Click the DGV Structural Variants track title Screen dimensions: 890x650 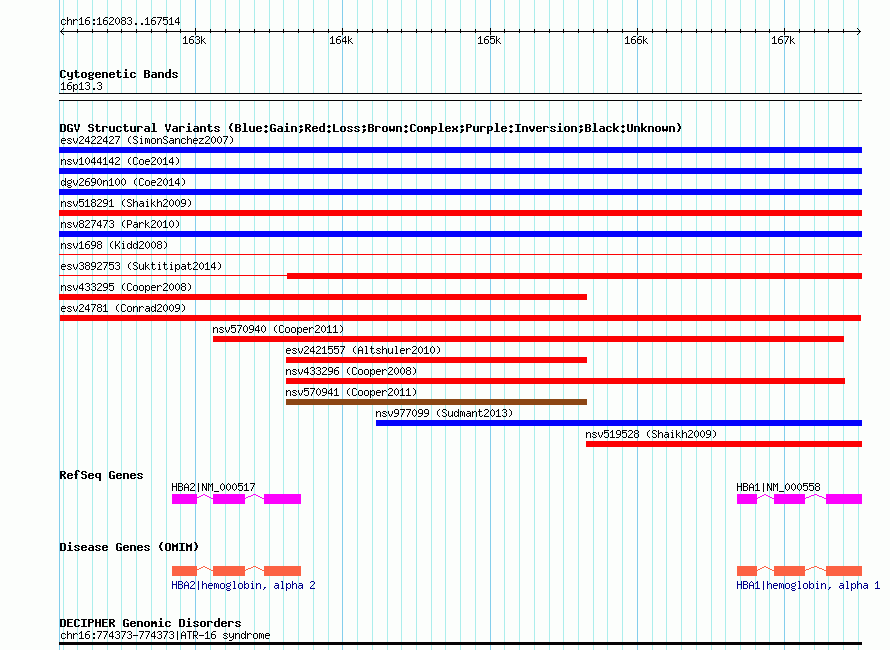pos(371,128)
